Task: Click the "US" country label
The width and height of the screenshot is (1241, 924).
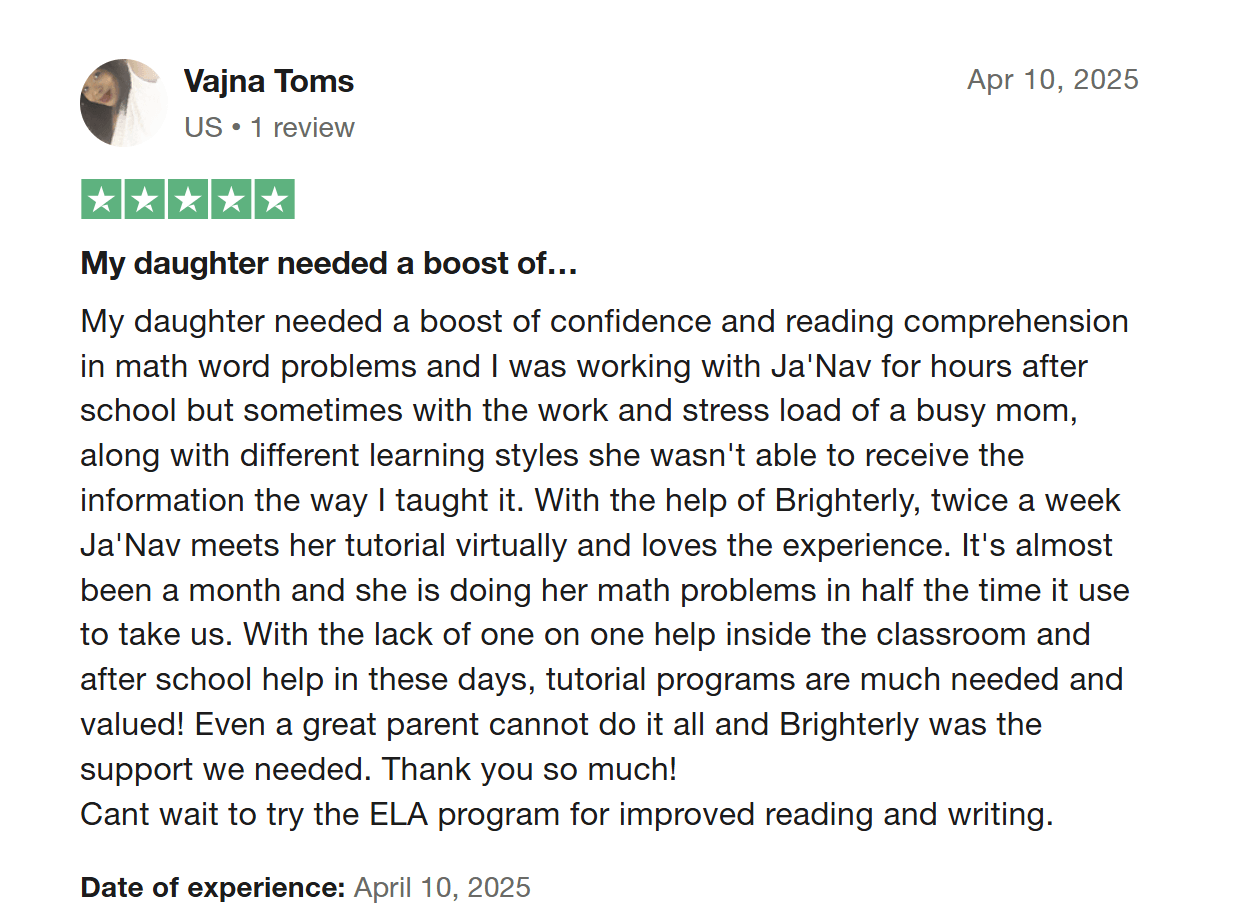Action: (x=203, y=128)
